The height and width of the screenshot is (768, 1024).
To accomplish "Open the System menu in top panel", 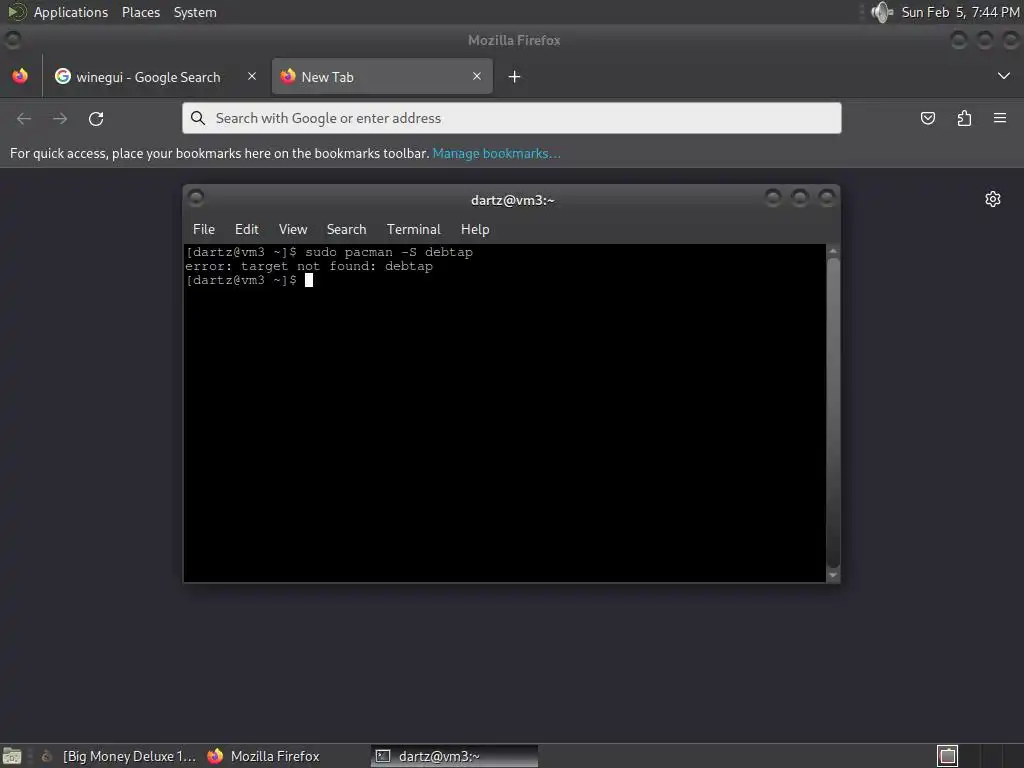I will click(x=195, y=12).
